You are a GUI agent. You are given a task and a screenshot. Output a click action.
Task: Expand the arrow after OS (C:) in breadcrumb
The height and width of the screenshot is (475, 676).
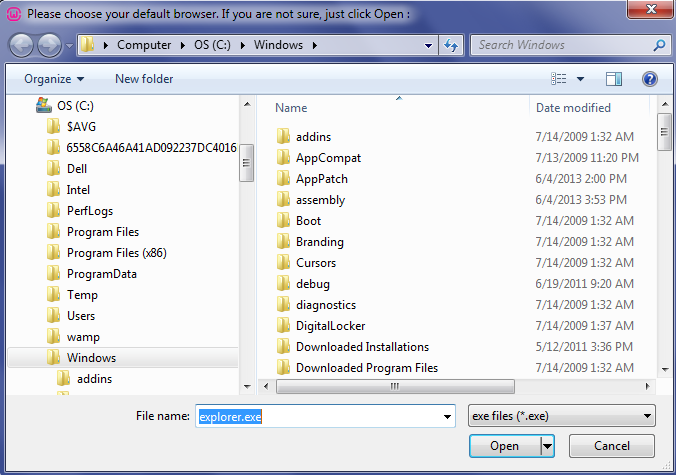click(243, 45)
